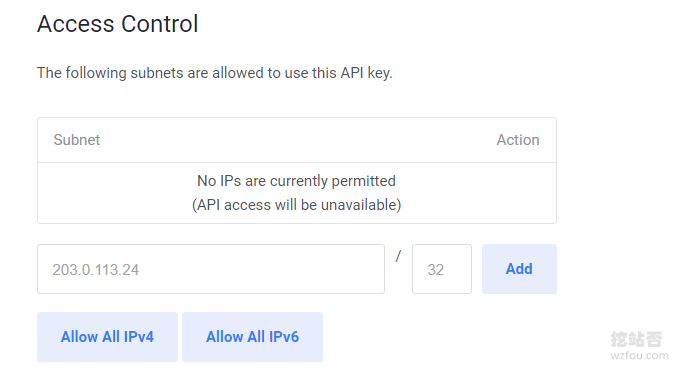Screen dimensions: 680x366
Task: Click the Add button
Action: [519, 269]
